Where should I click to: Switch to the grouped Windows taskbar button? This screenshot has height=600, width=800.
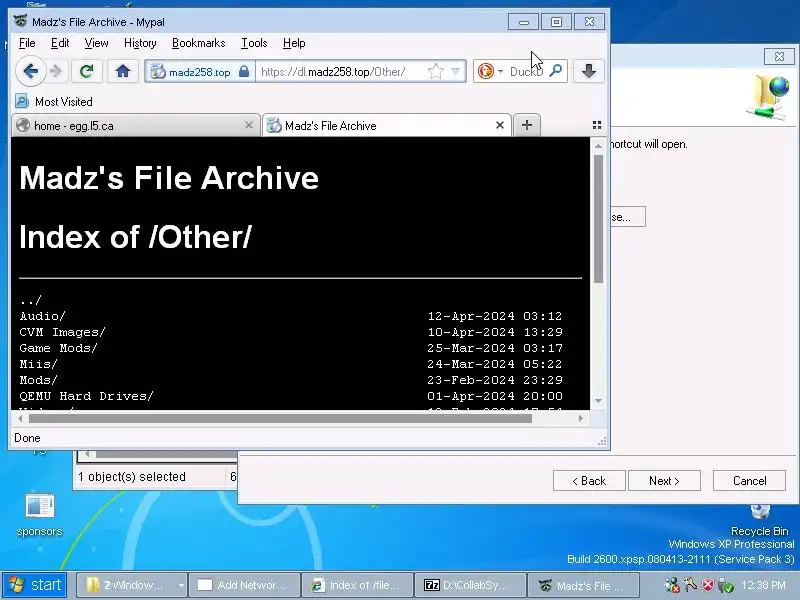click(132, 585)
